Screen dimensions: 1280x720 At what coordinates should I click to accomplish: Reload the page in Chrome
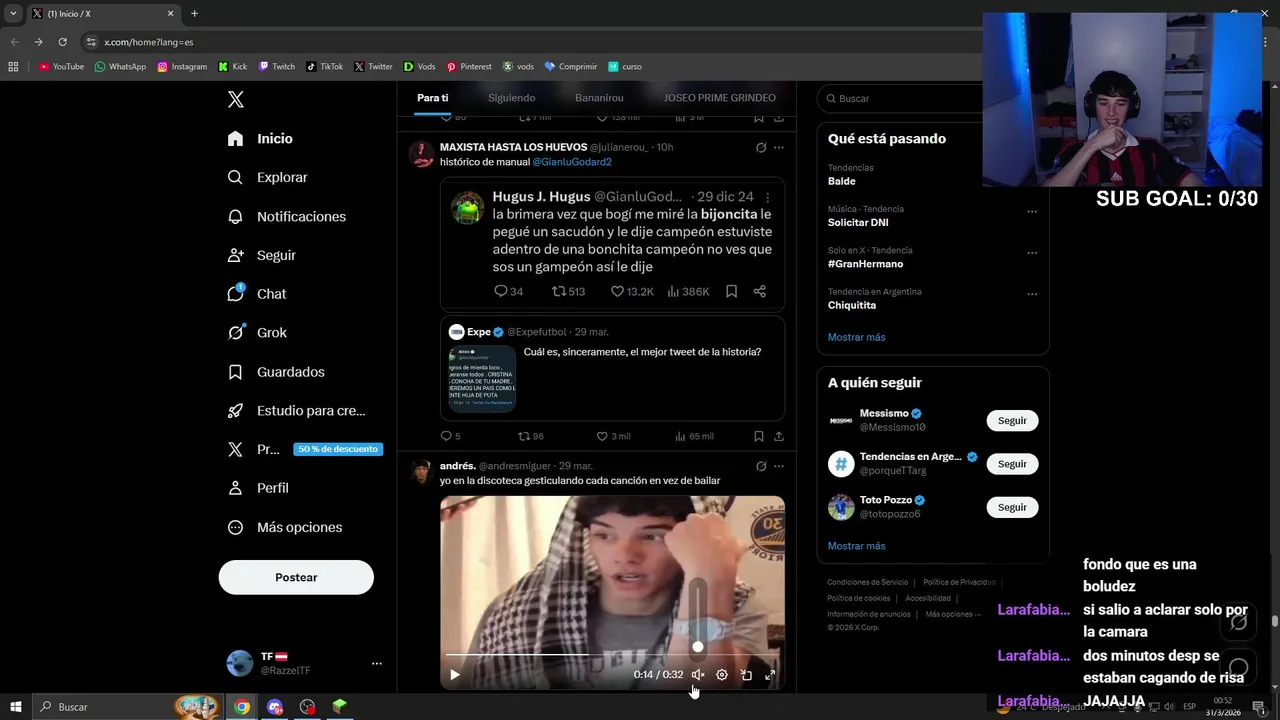click(x=62, y=42)
